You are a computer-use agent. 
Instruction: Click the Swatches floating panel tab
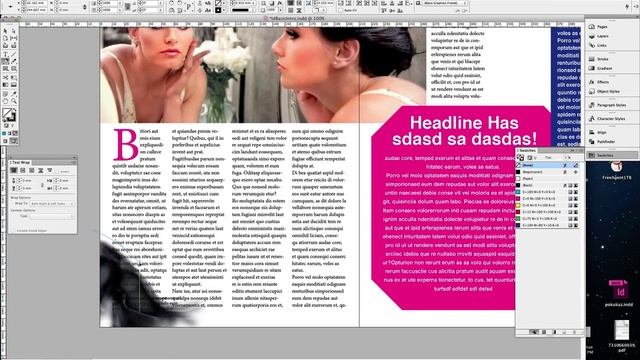(527, 151)
